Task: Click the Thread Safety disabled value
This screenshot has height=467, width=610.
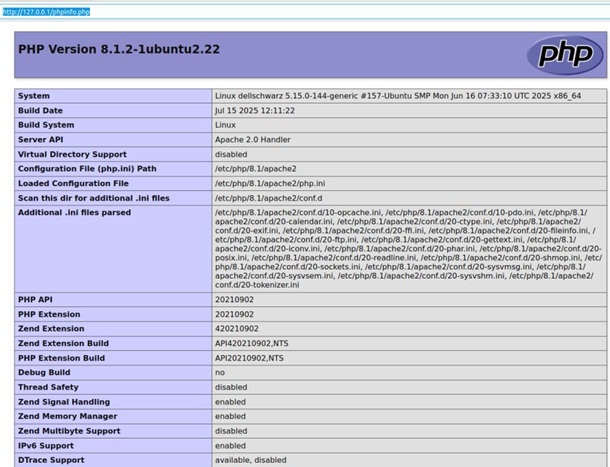Action: 231,387
